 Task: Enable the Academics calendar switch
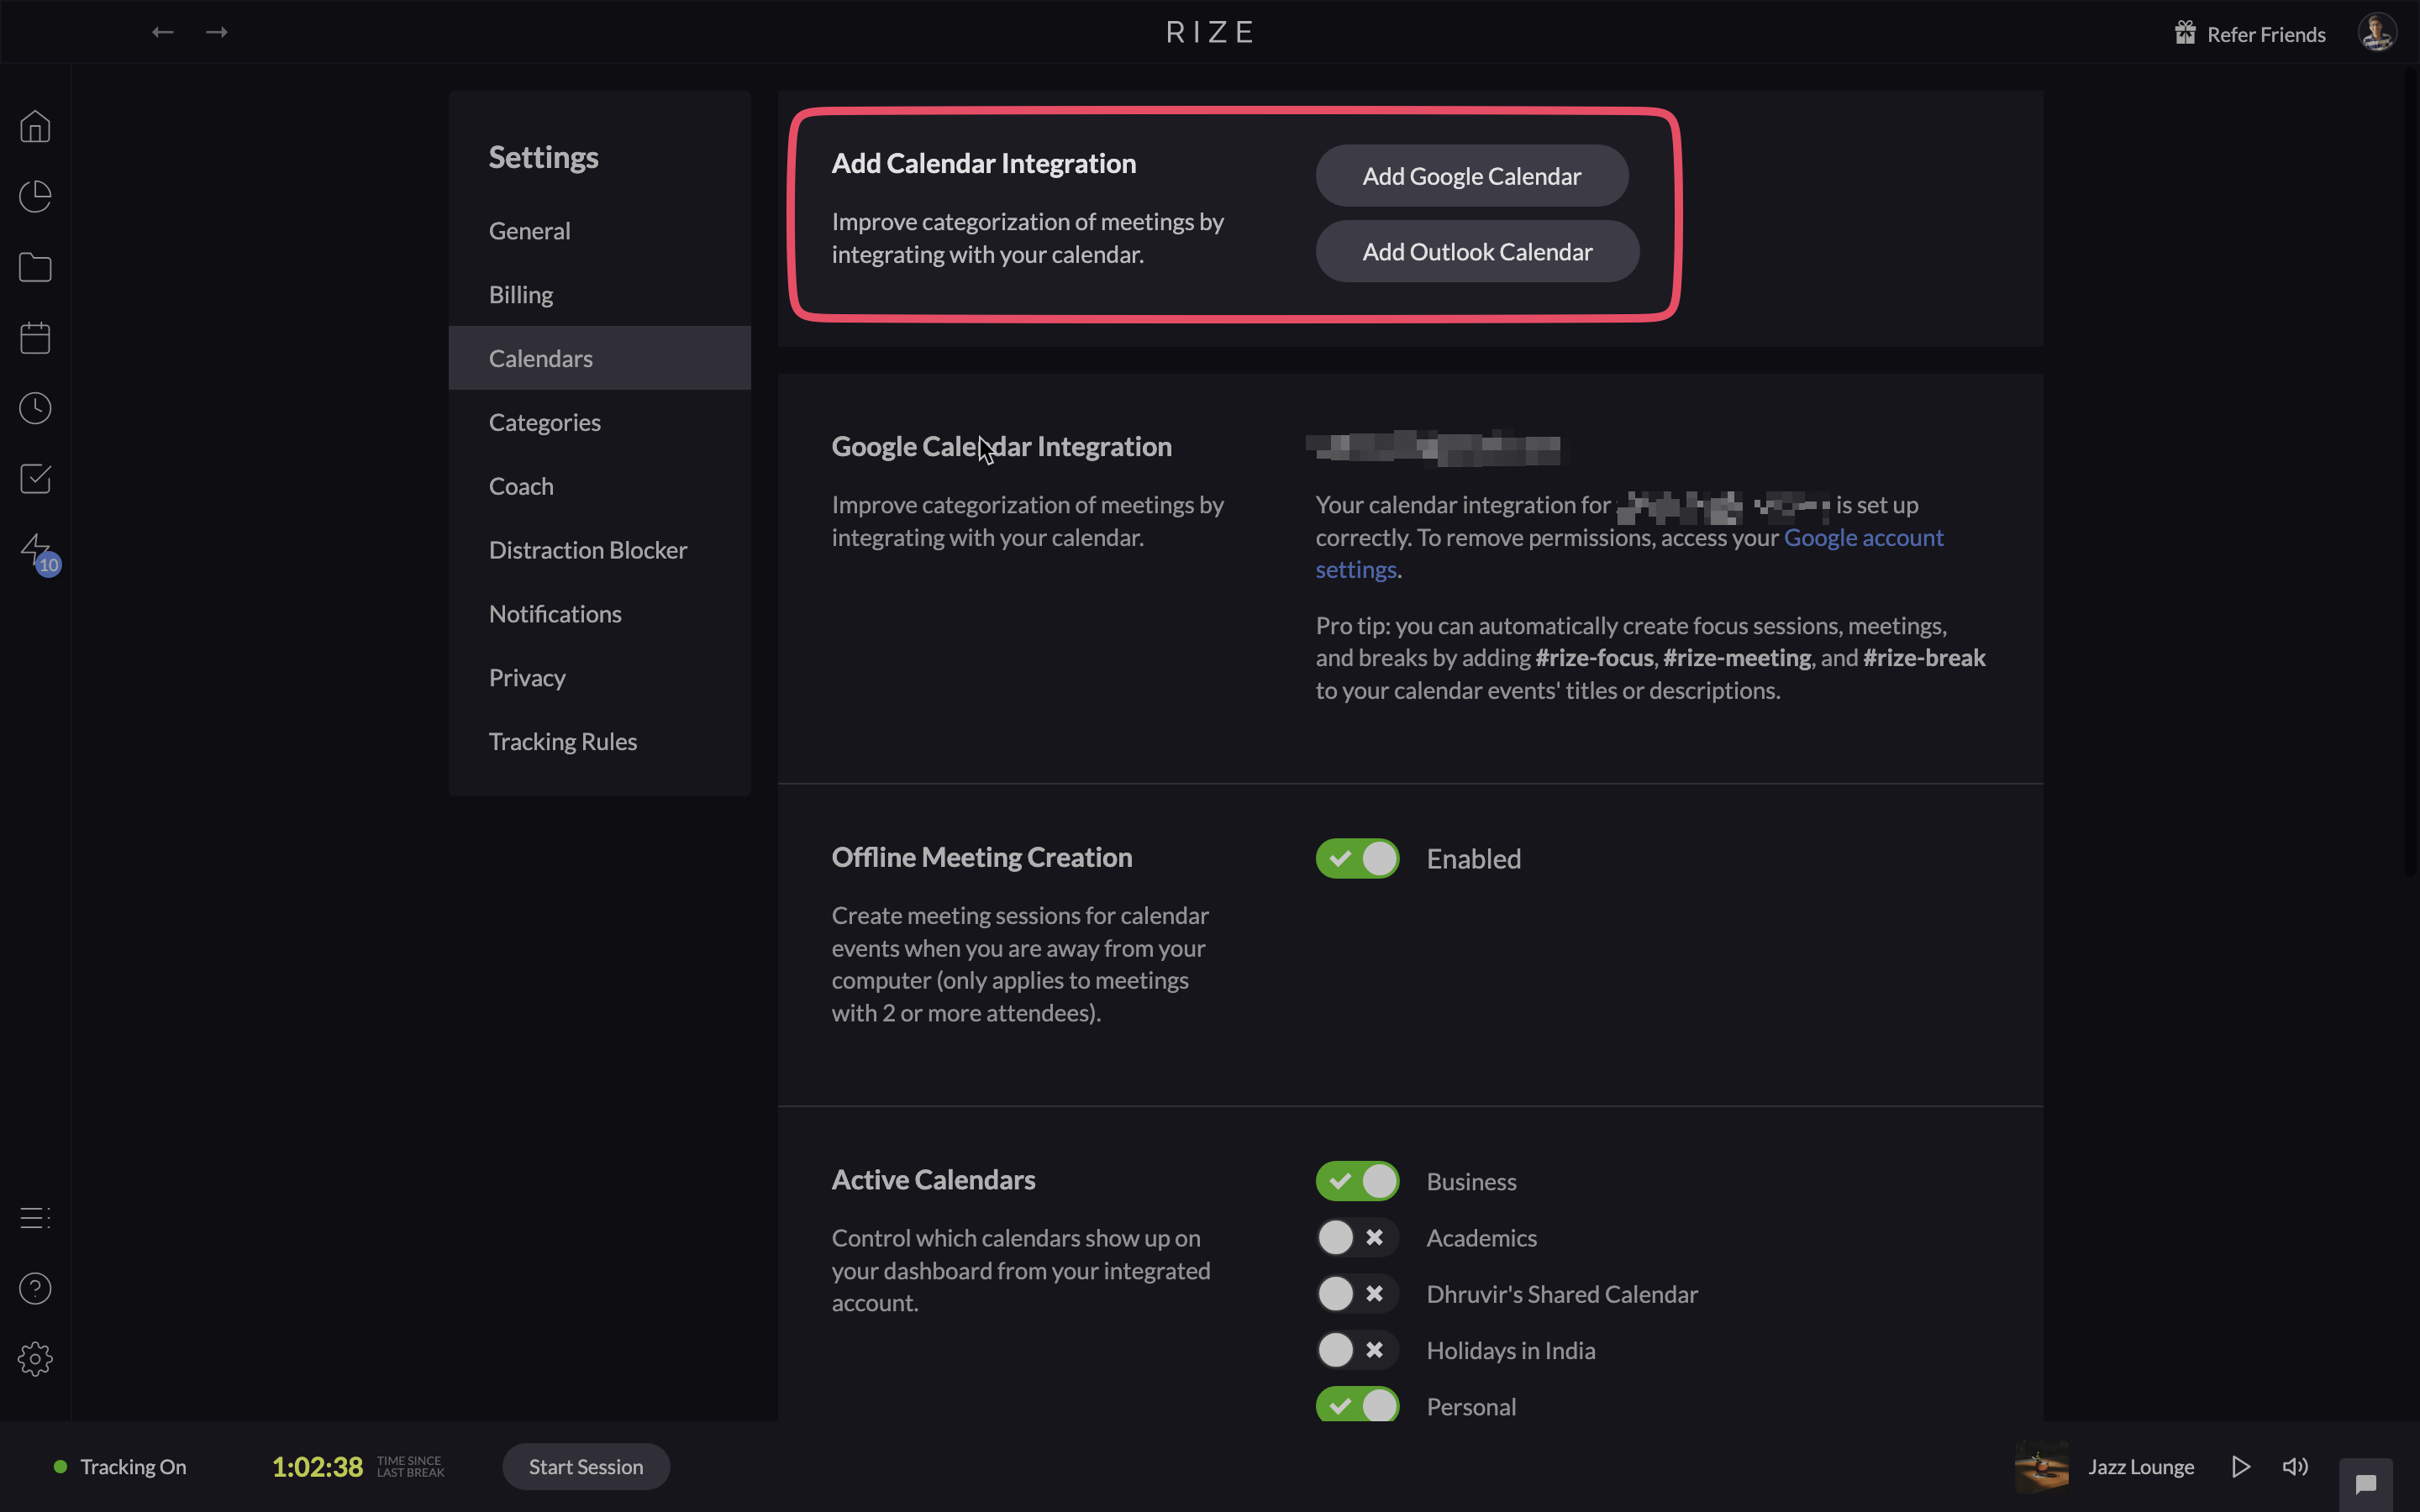(1357, 1237)
